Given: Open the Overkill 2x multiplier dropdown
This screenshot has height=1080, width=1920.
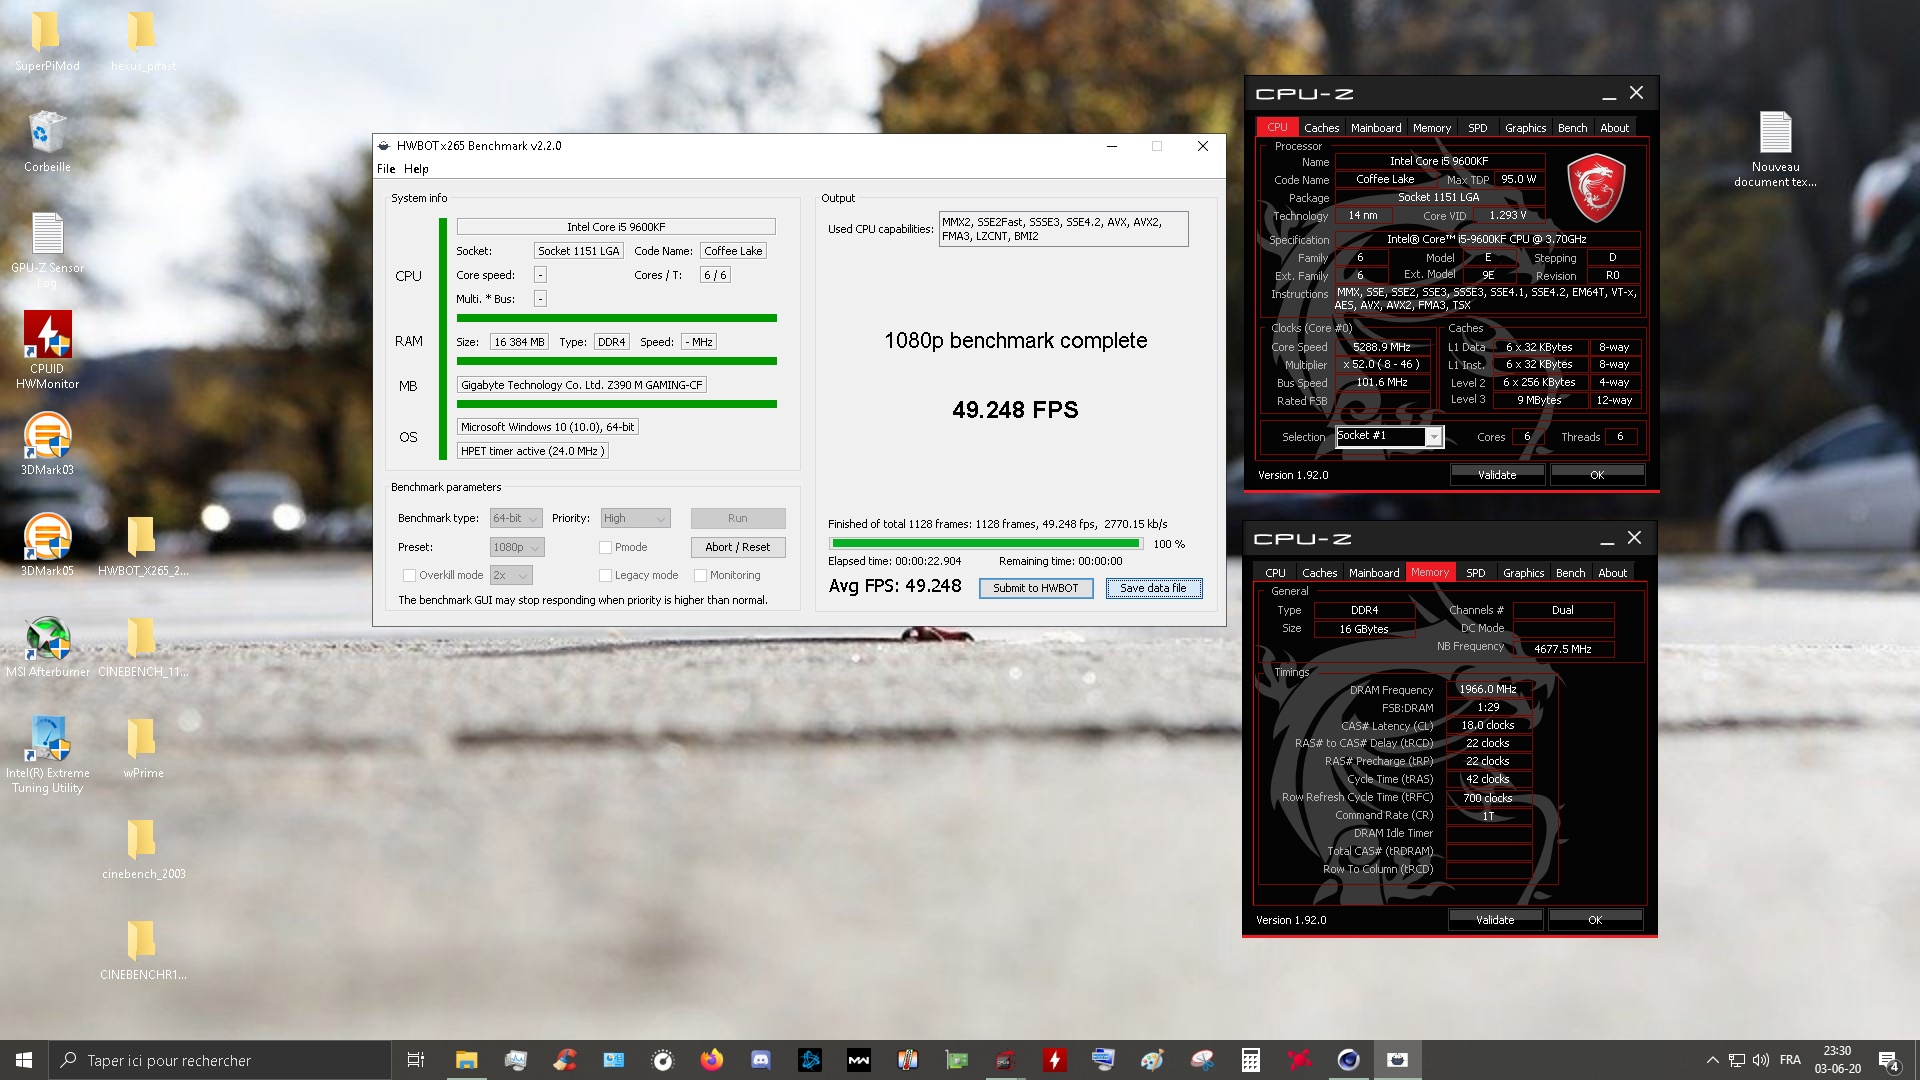Looking at the screenshot, I should pyautogui.click(x=511, y=575).
